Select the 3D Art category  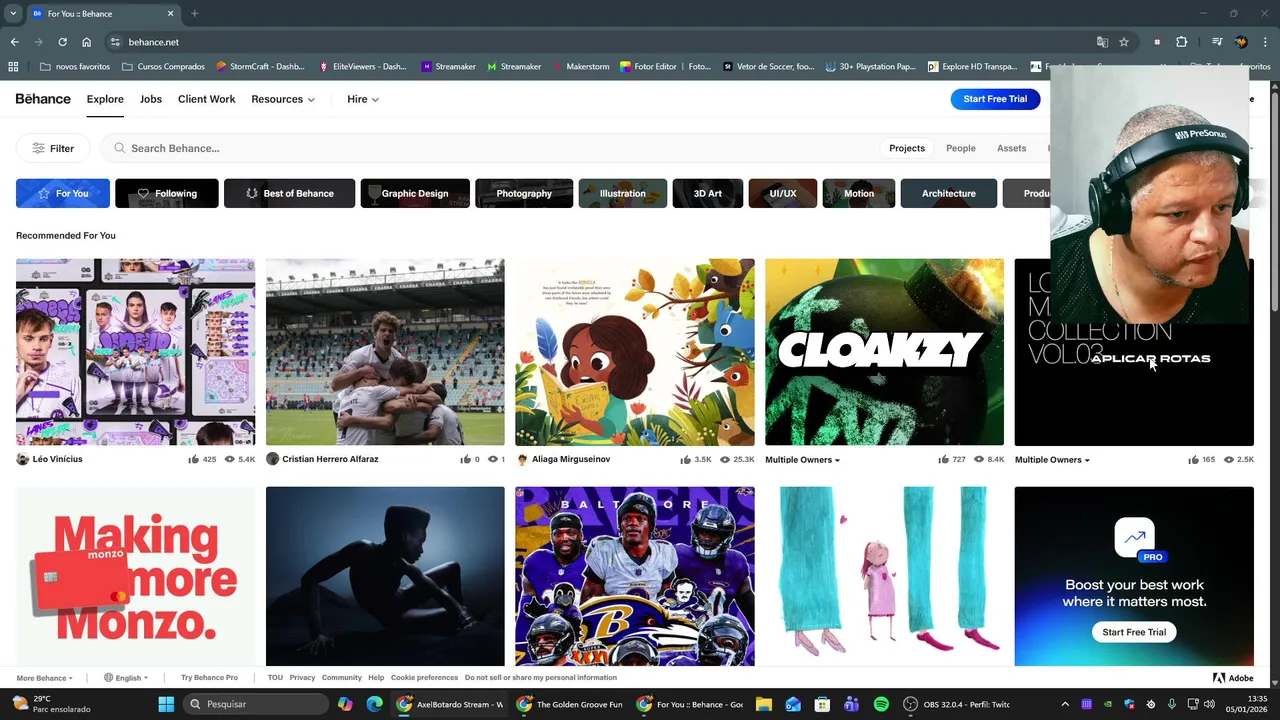pos(708,193)
